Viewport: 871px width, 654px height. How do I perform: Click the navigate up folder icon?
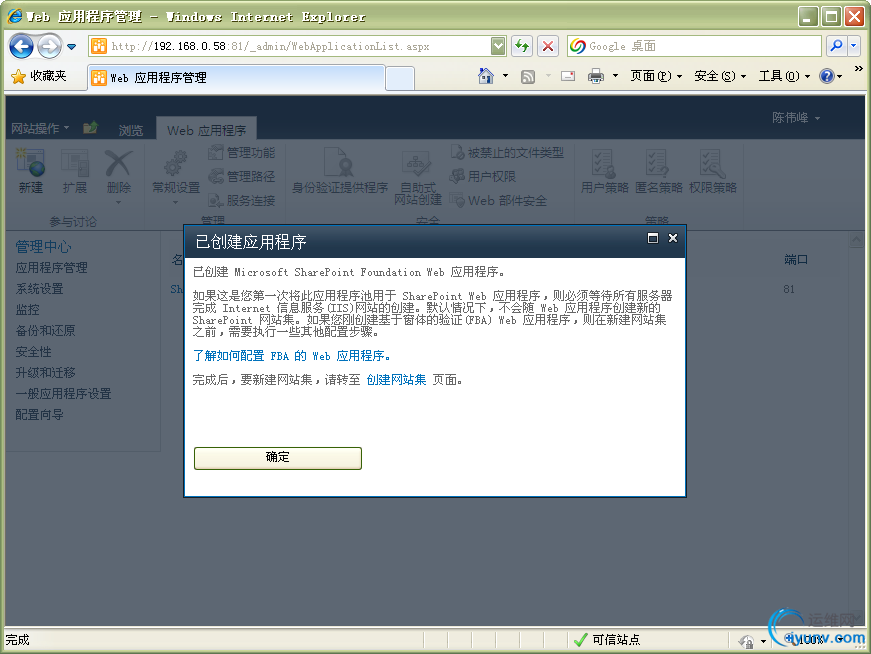pyautogui.click(x=91, y=128)
